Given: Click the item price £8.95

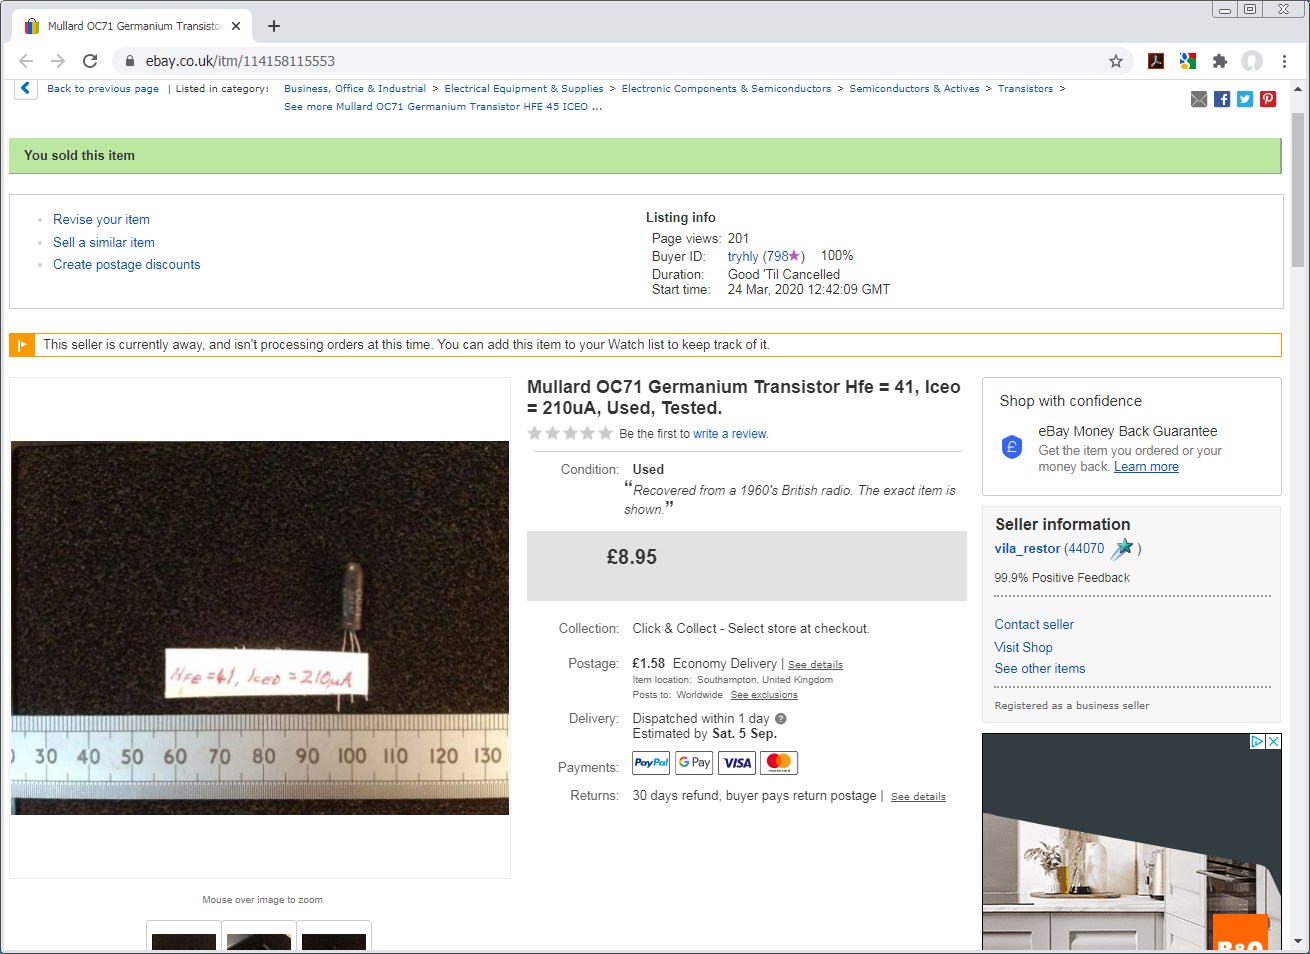Looking at the screenshot, I should 632,558.
